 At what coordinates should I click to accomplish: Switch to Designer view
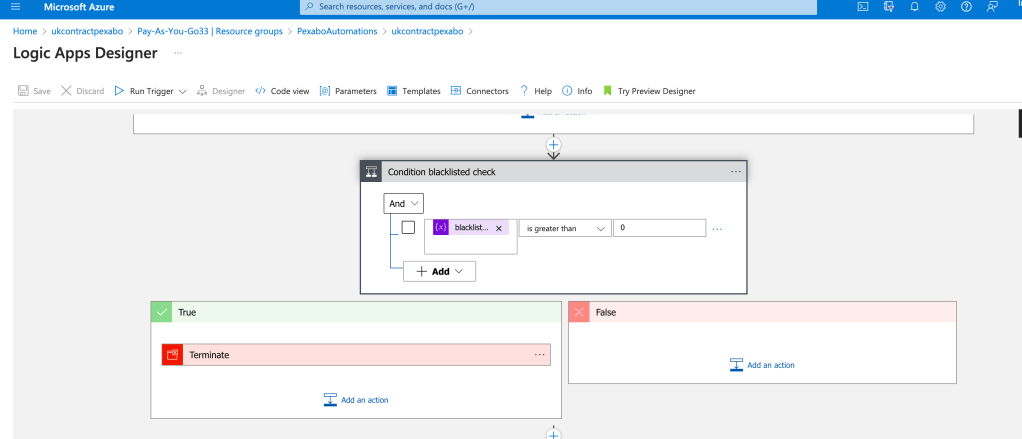tap(221, 91)
